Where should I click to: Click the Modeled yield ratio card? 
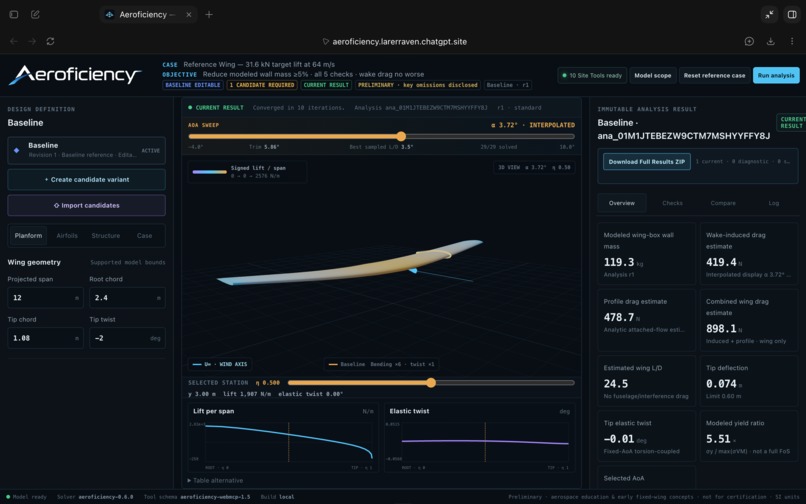[x=749, y=436]
